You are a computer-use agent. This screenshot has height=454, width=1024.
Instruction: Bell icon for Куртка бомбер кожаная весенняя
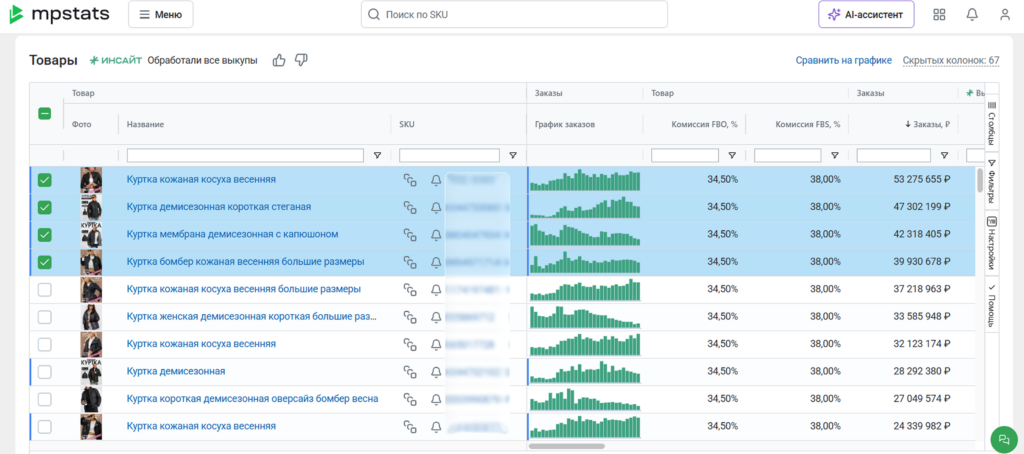tap(436, 262)
